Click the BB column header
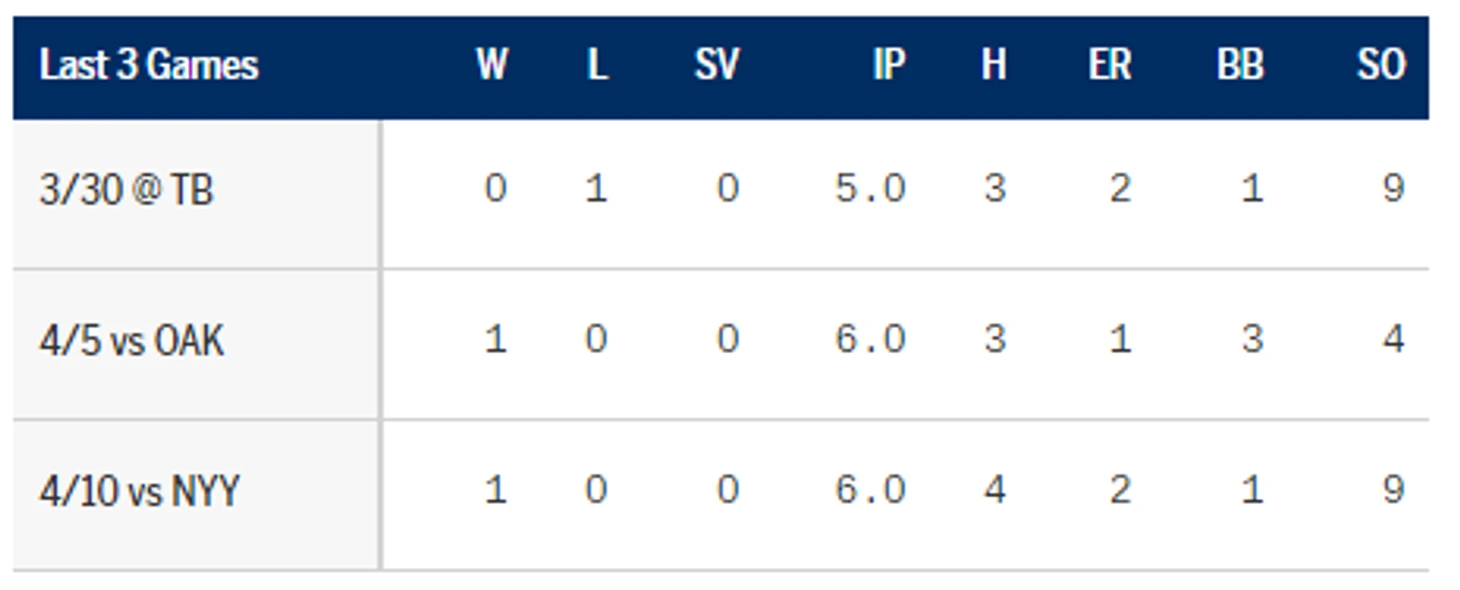Viewport: 1460px width, 590px height. [1240, 65]
